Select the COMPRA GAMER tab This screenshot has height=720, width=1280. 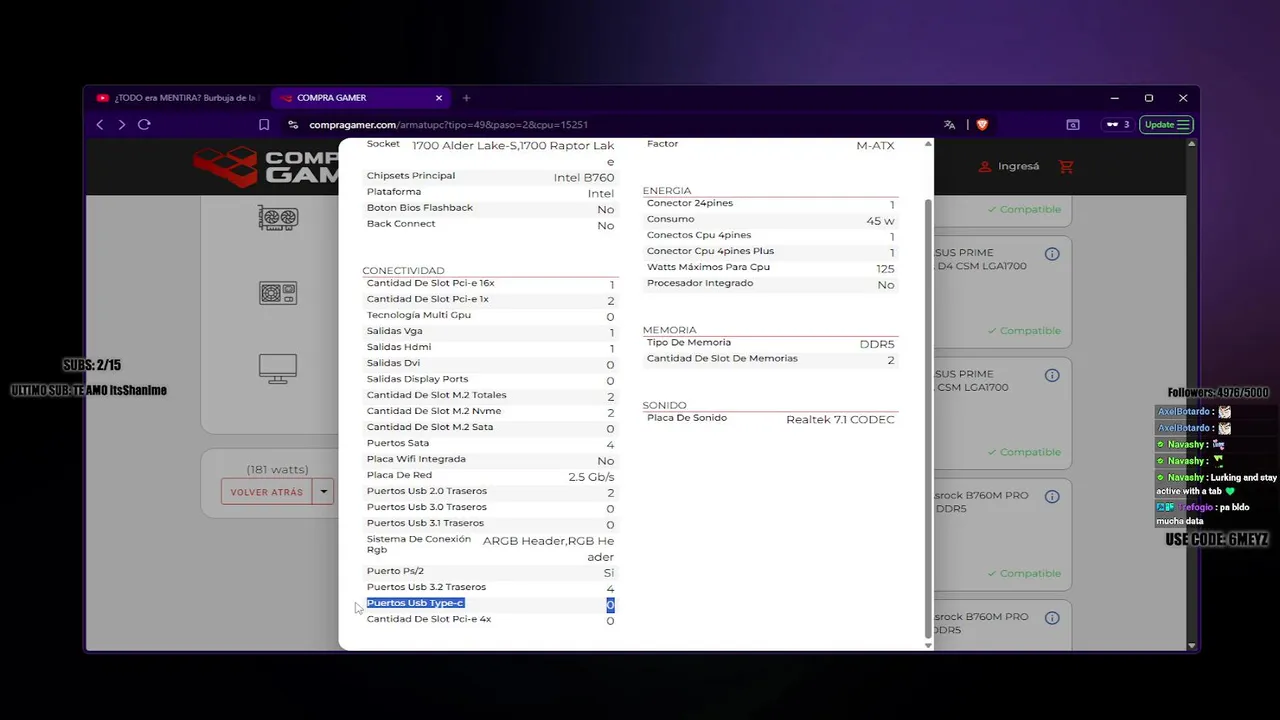click(x=360, y=98)
